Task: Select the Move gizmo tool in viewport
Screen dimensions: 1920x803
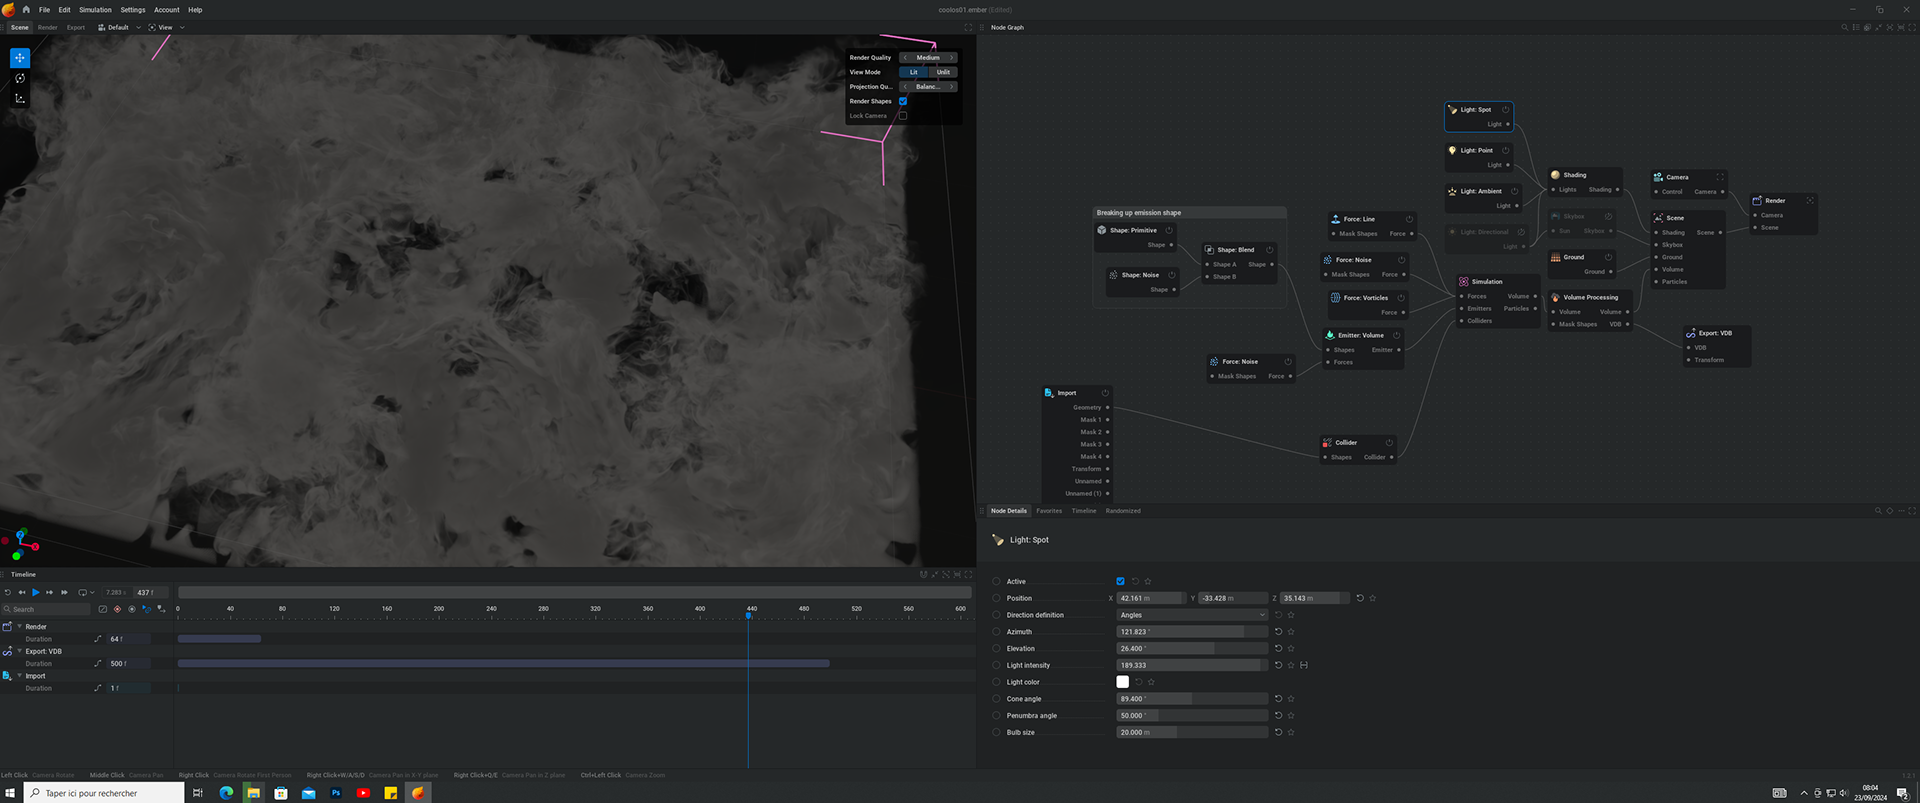Action: [20, 58]
